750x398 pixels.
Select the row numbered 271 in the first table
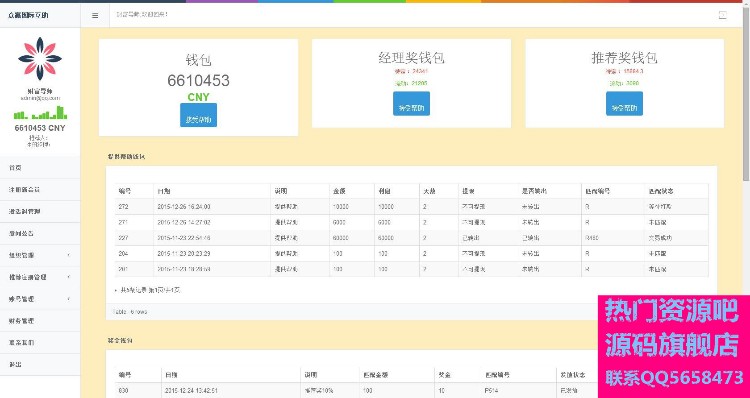(412, 222)
